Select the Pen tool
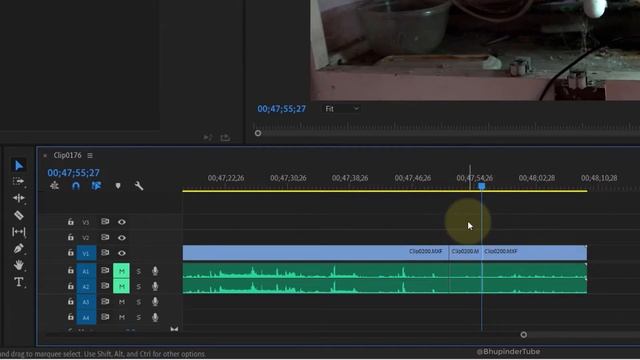640x360 pixels. click(x=19, y=249)
